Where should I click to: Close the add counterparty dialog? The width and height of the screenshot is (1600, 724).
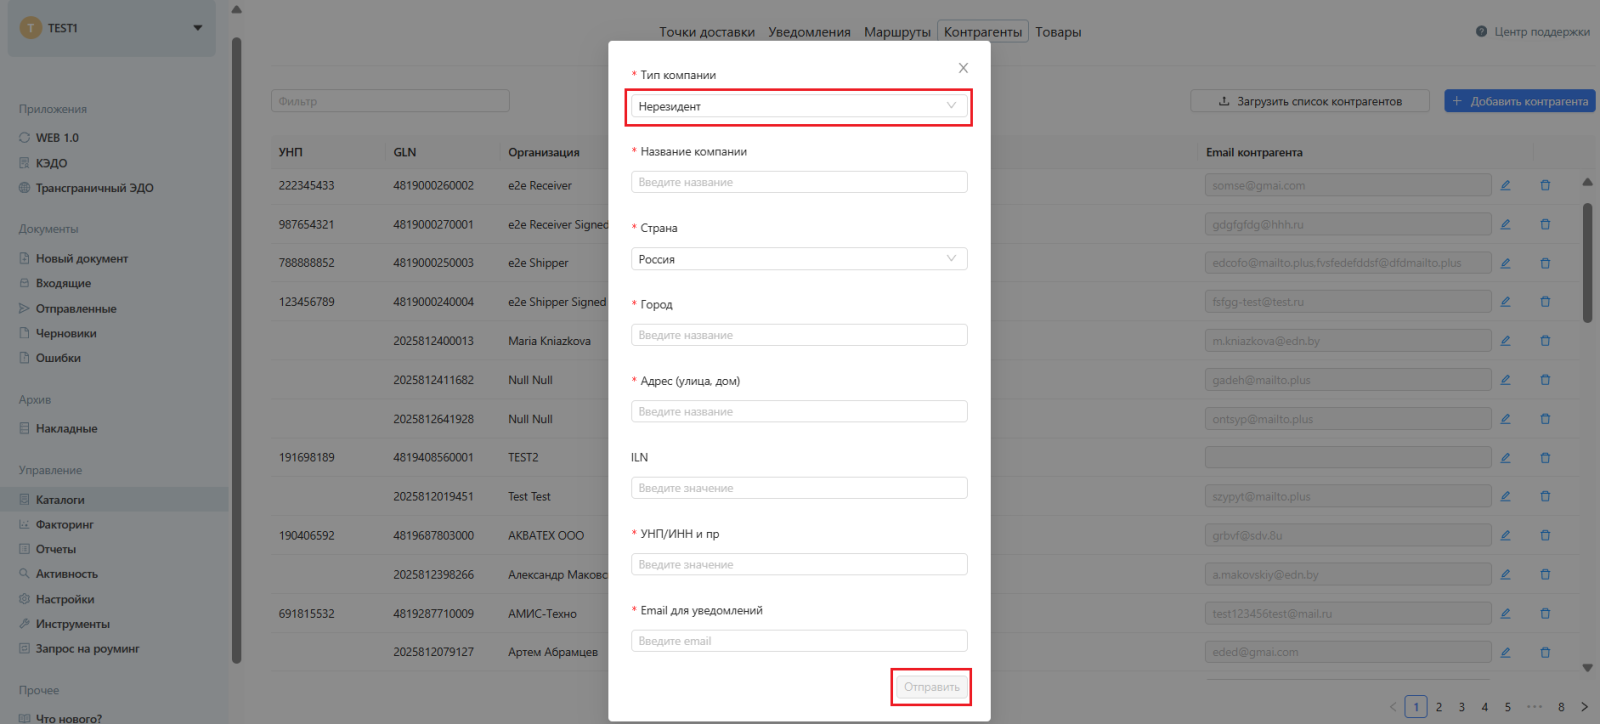[963, 68]
